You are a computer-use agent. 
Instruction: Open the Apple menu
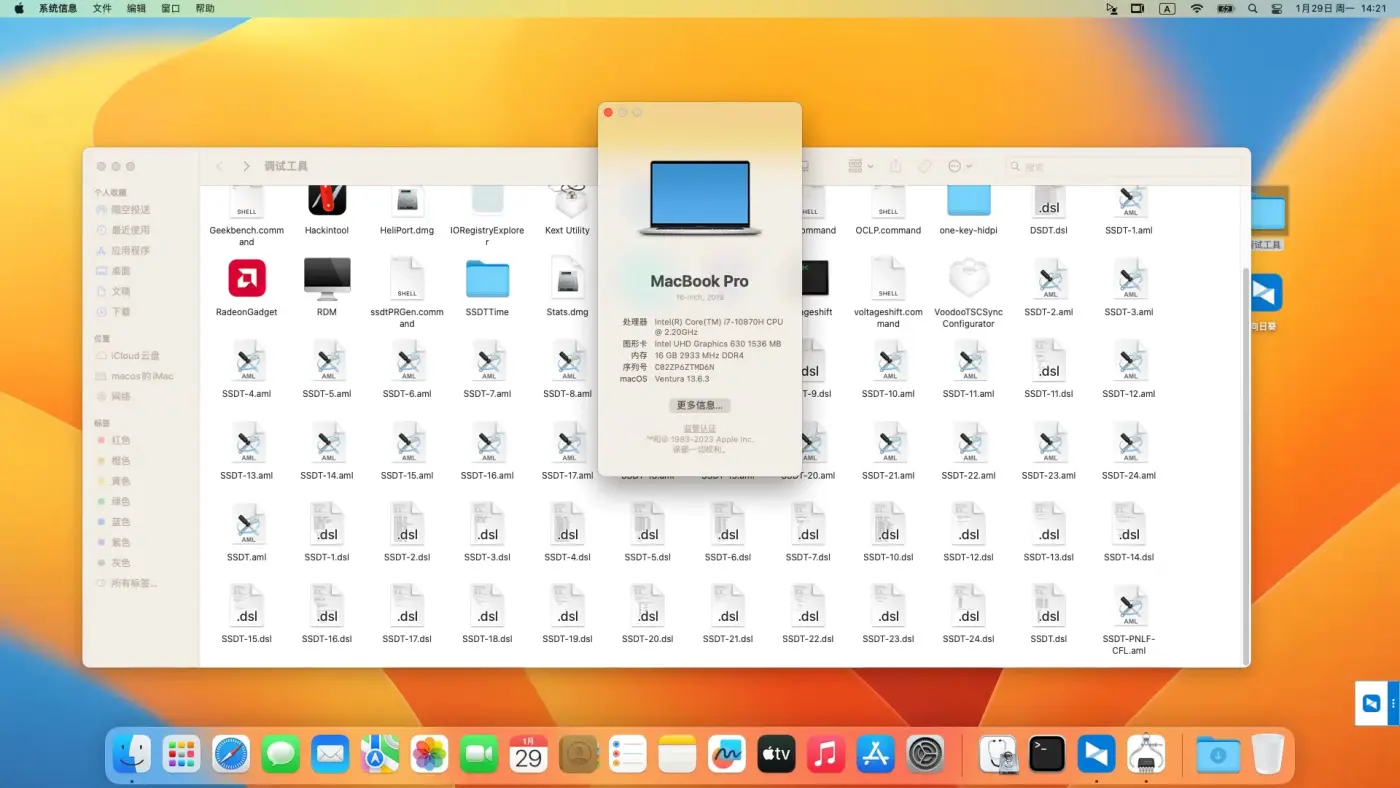[x=18, y=8]
